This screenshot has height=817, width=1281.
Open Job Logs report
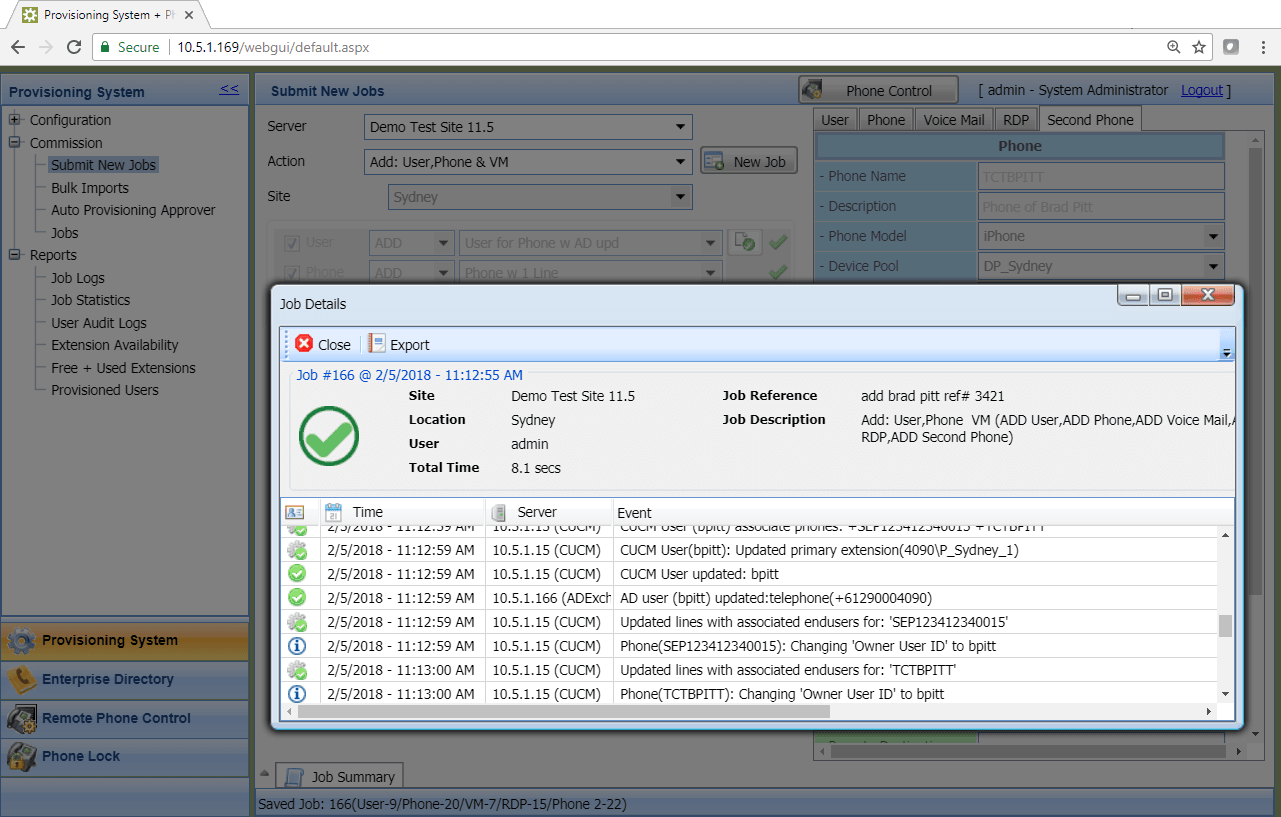click(x=78, y=278)
